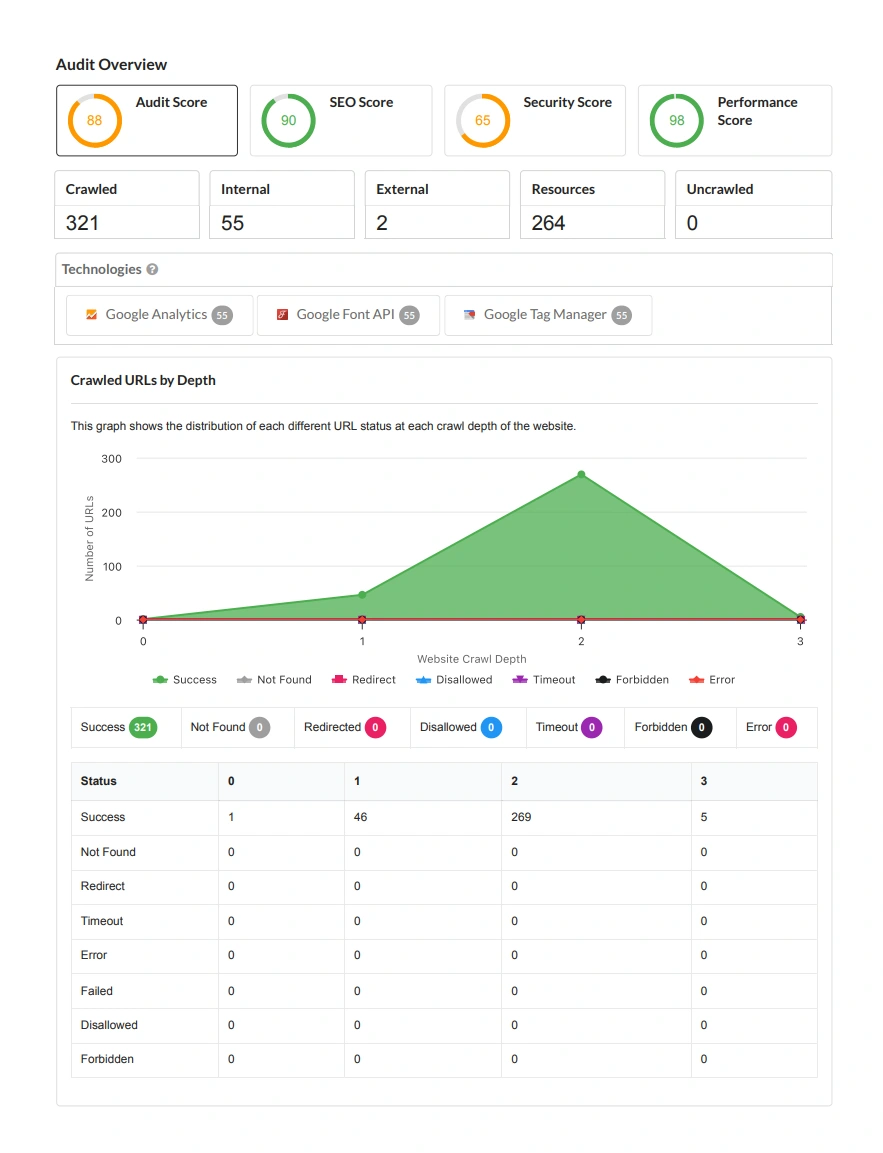Toggle the Disallowed legend series
Screen dimensions: 883x1153
[x=454, y=680]
